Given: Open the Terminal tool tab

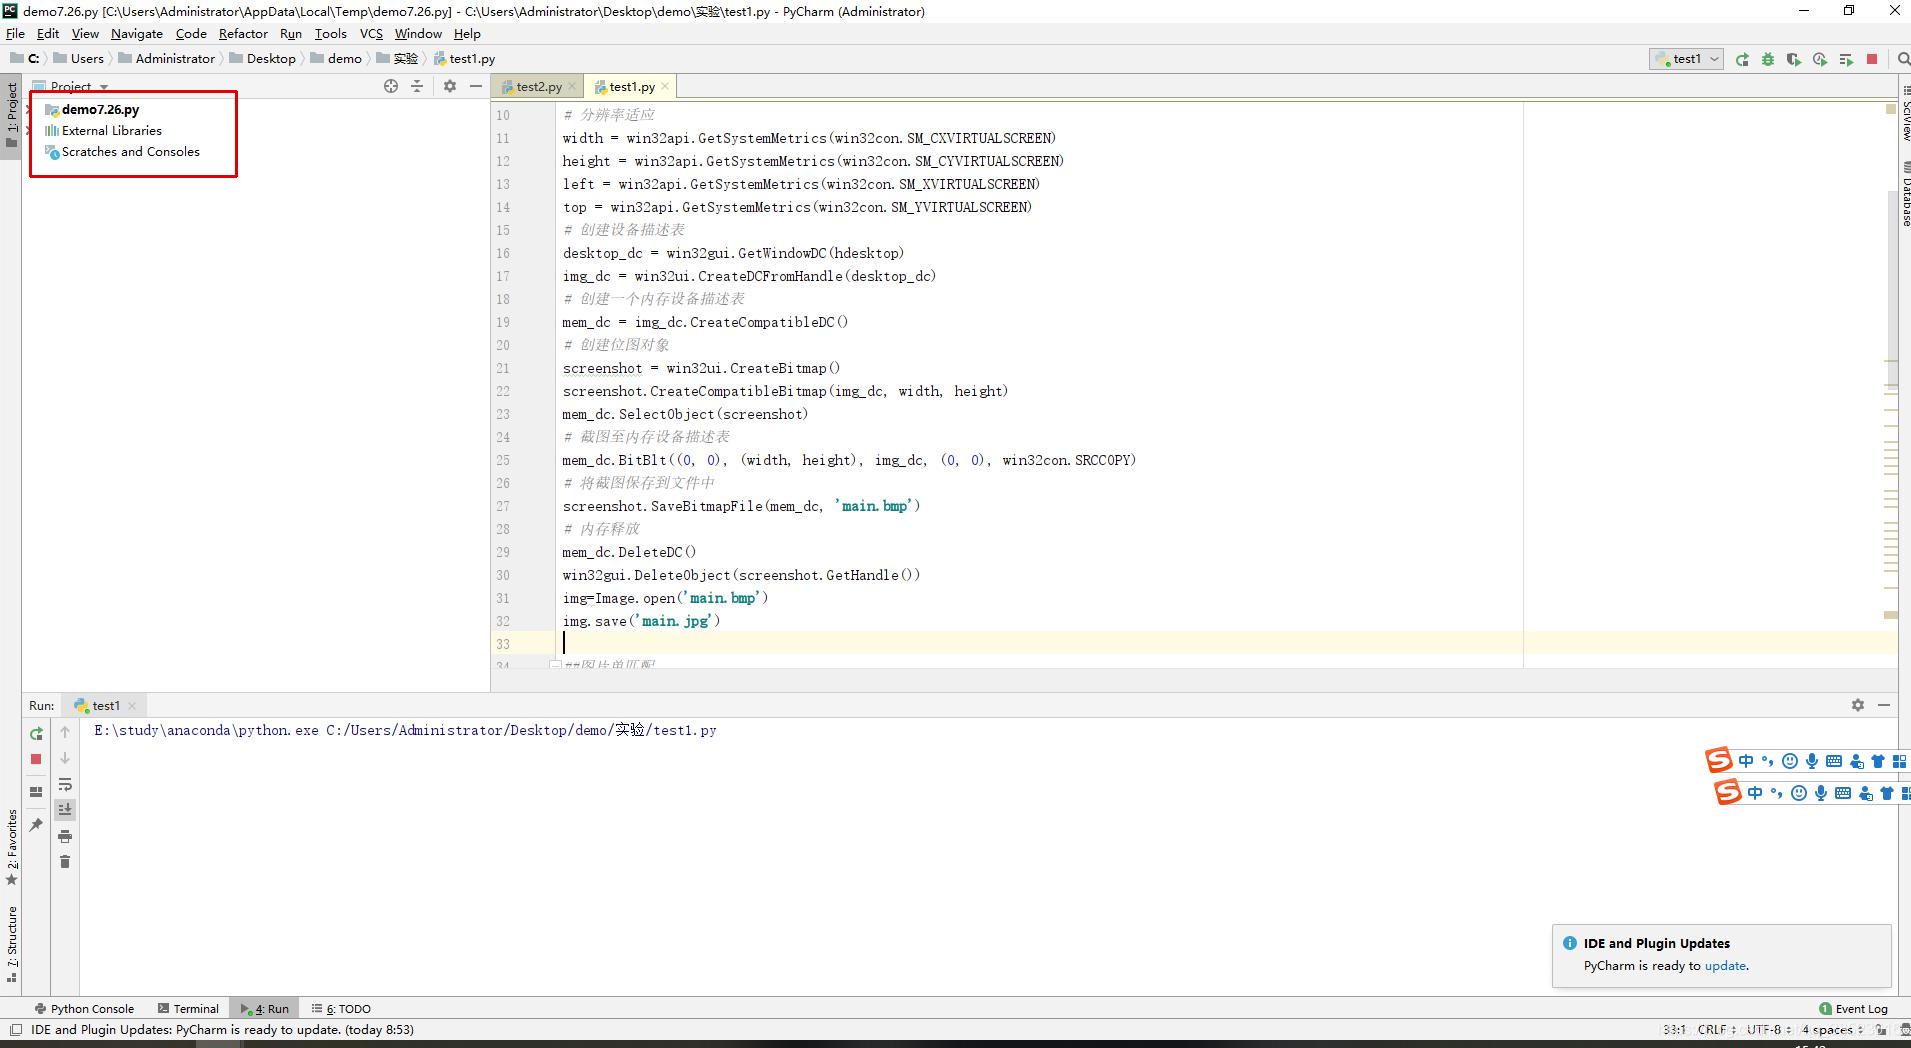Looking at the screenshot, I should click(x=188, y=1009).
